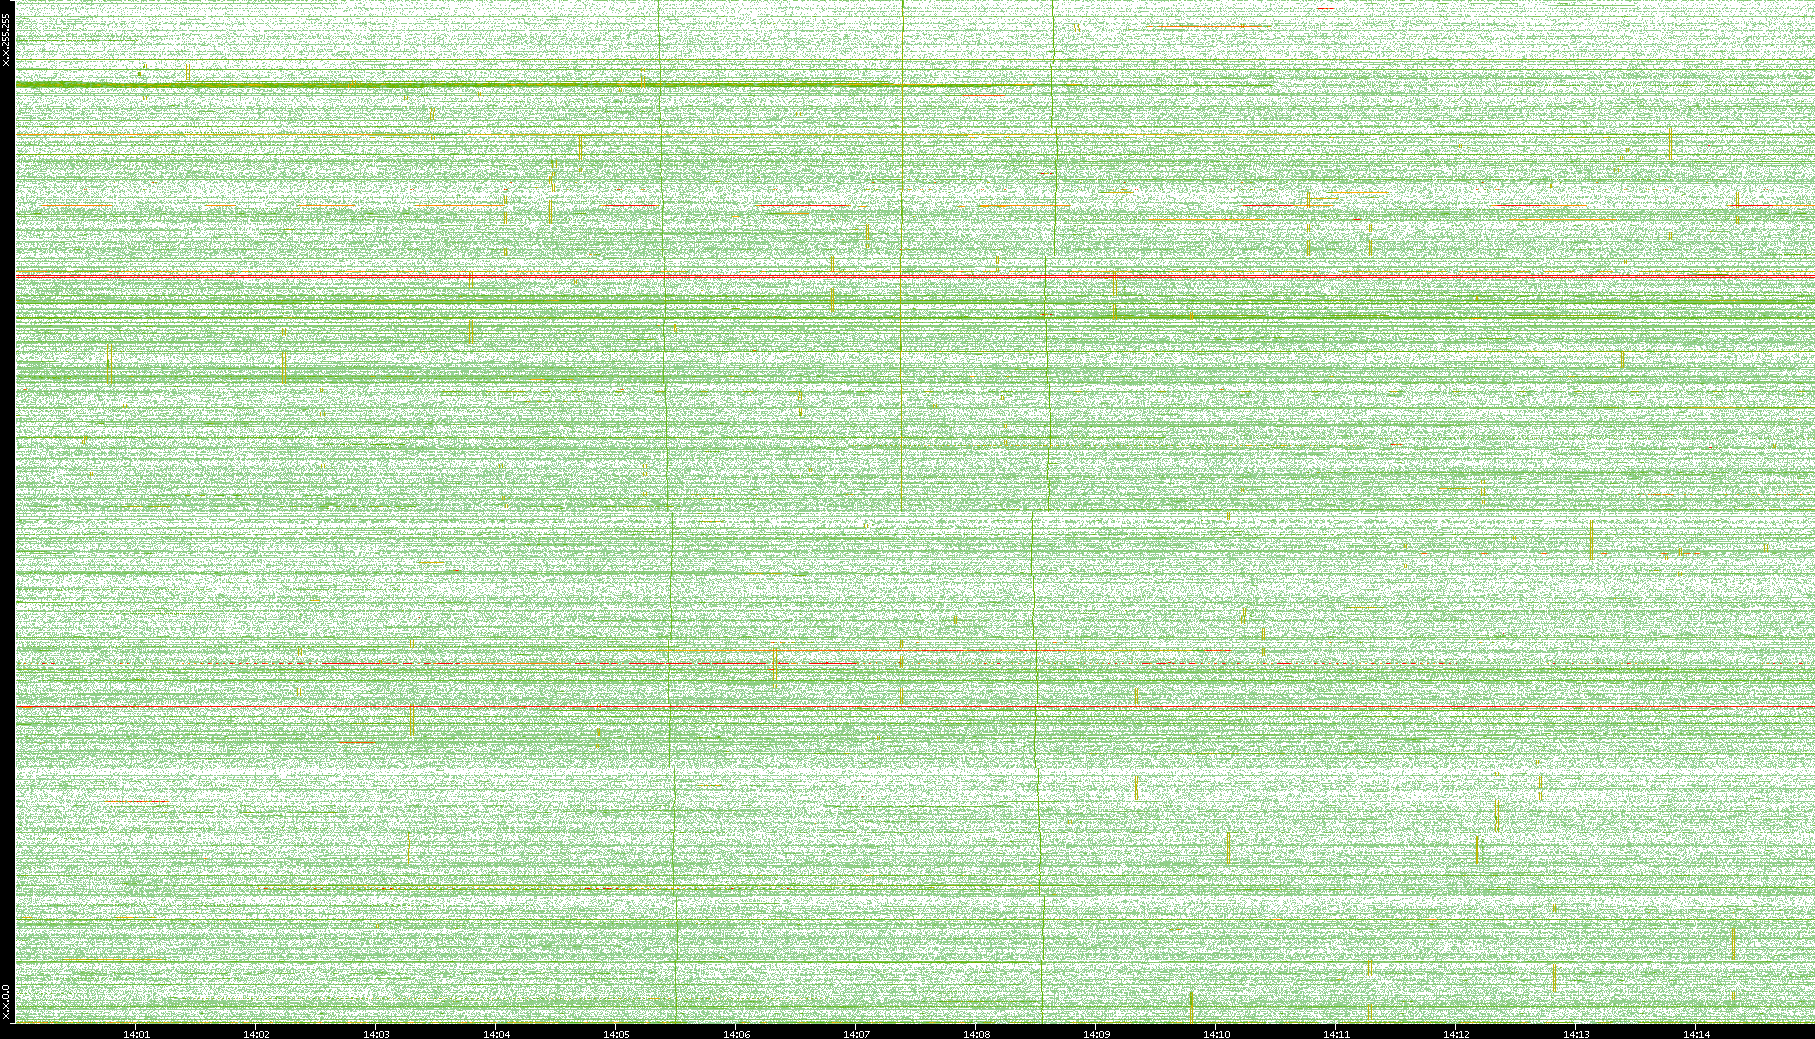Screen dimensions: 1815x1039
Task: Select the 14:03 time axis label
Action: coord(376,1034)
